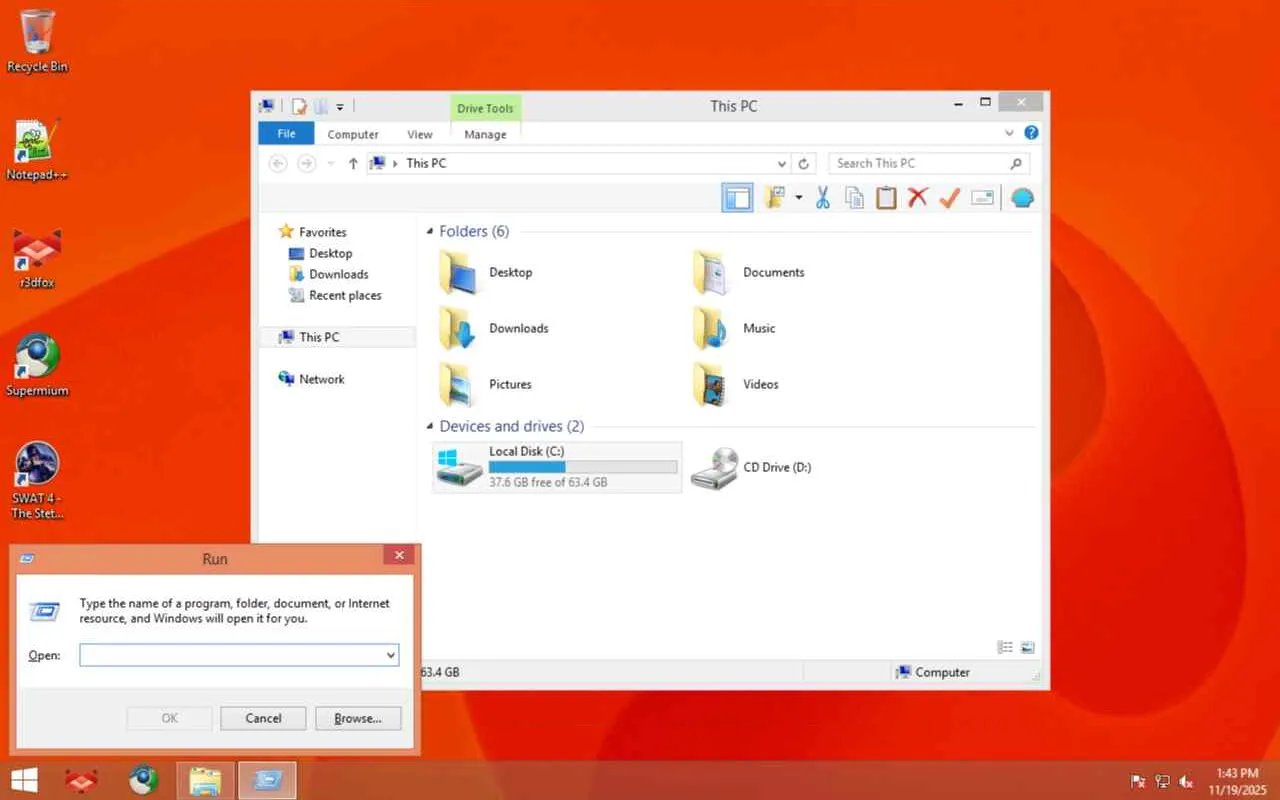This screenshot has height=800, width=1280.
Task: Click the folder with checklist toolbar icon
Action: [x=775, y=198]
